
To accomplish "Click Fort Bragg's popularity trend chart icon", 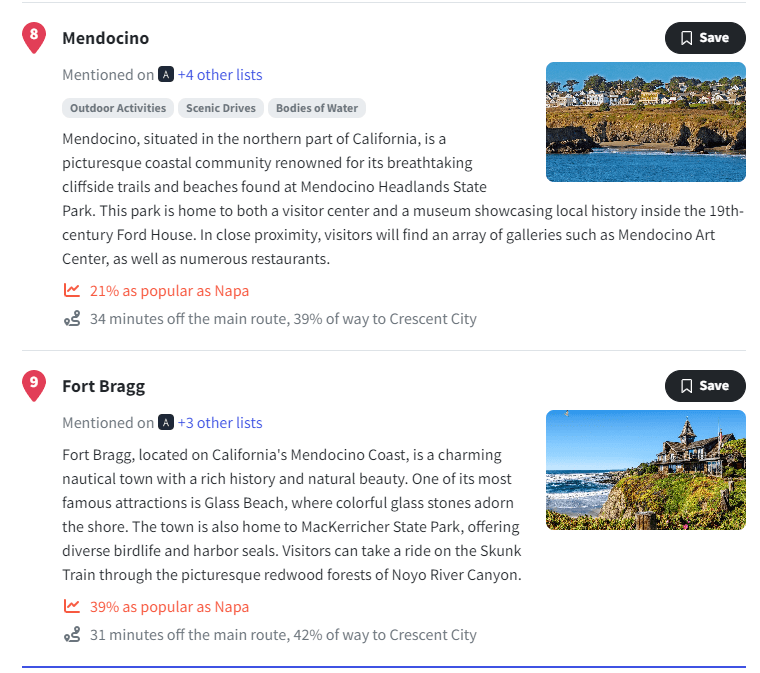I will click(x=72, y=606).
